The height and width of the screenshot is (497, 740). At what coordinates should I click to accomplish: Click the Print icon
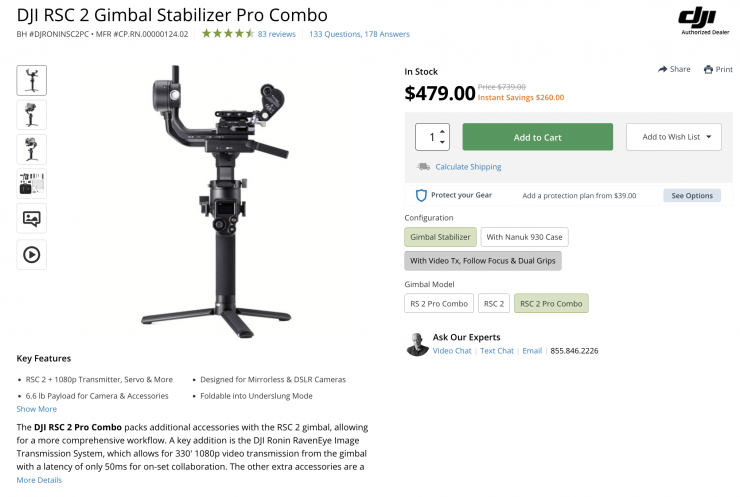pyautogui.click(x=708, y=69)
